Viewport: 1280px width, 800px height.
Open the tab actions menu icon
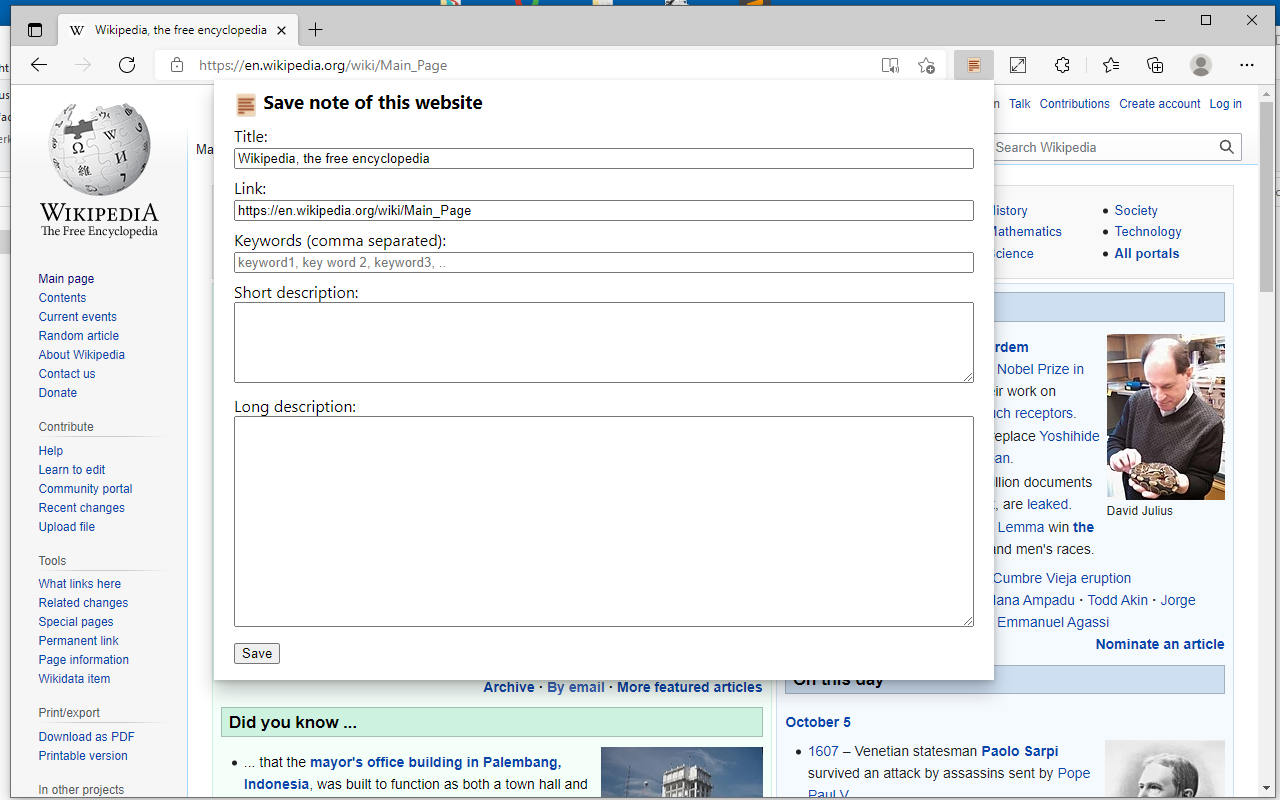[x=34, y=29]
